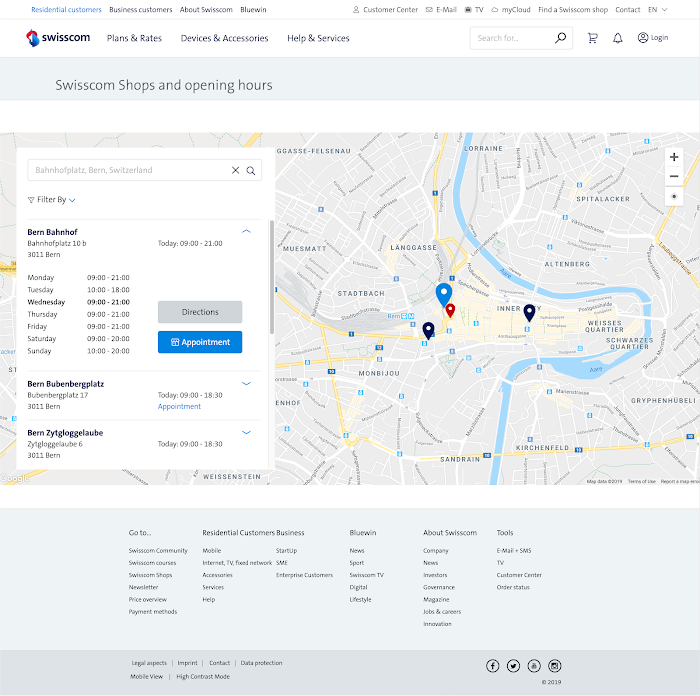Screen dimensions: 700x696
Task: Open Customer Center in top bar
Action: 385,9
